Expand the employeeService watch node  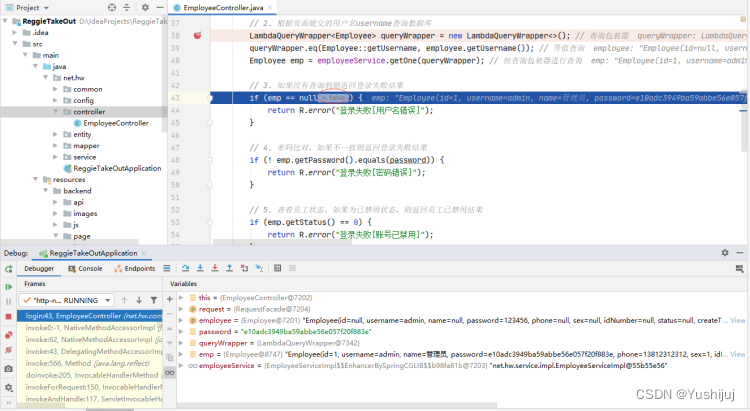[x=181, y=366]
